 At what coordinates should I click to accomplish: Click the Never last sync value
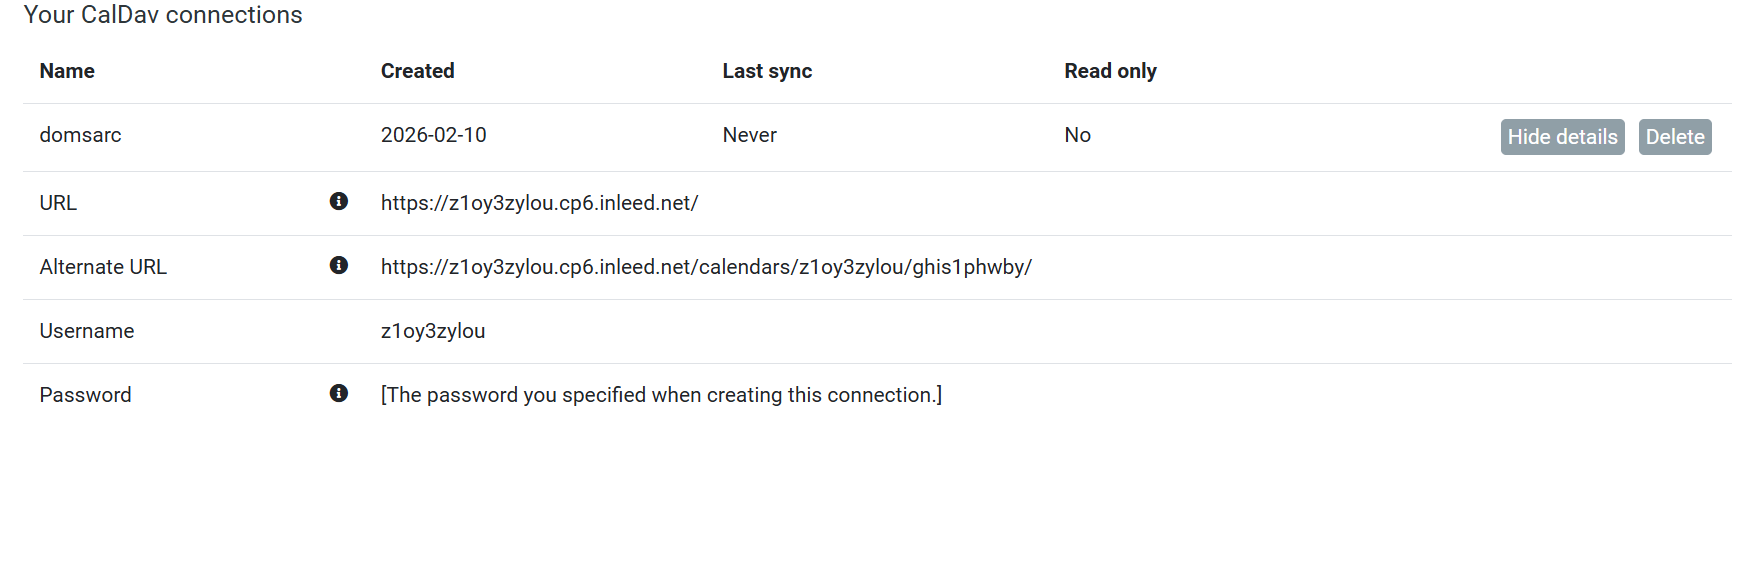pyautogui.click(x=749, y=135)
